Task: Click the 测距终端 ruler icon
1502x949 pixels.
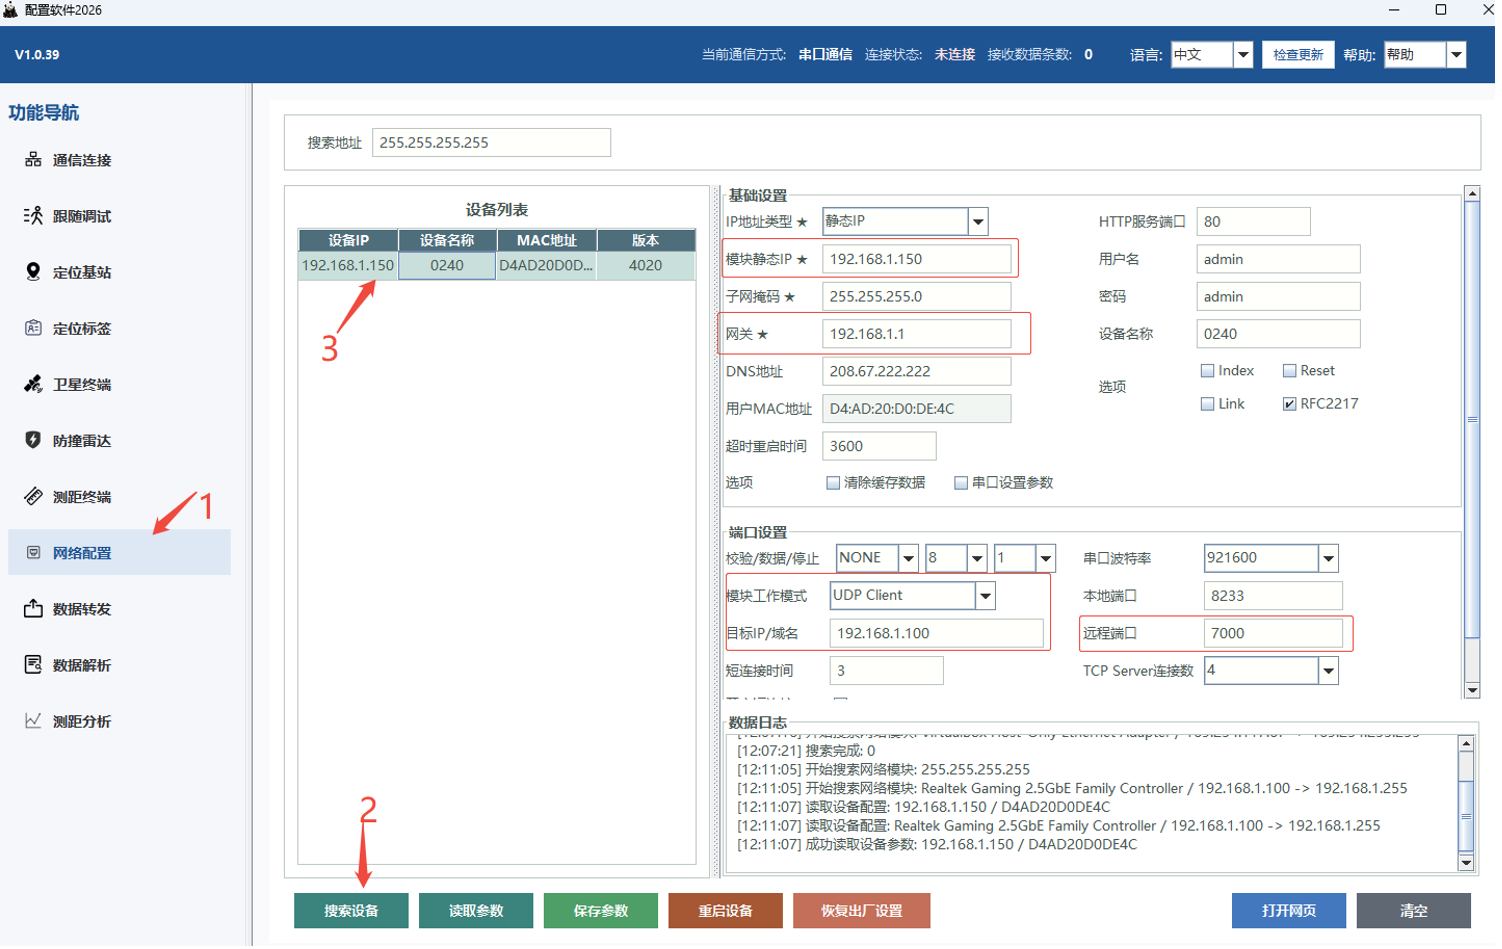Action: click(x=33, y=496)
